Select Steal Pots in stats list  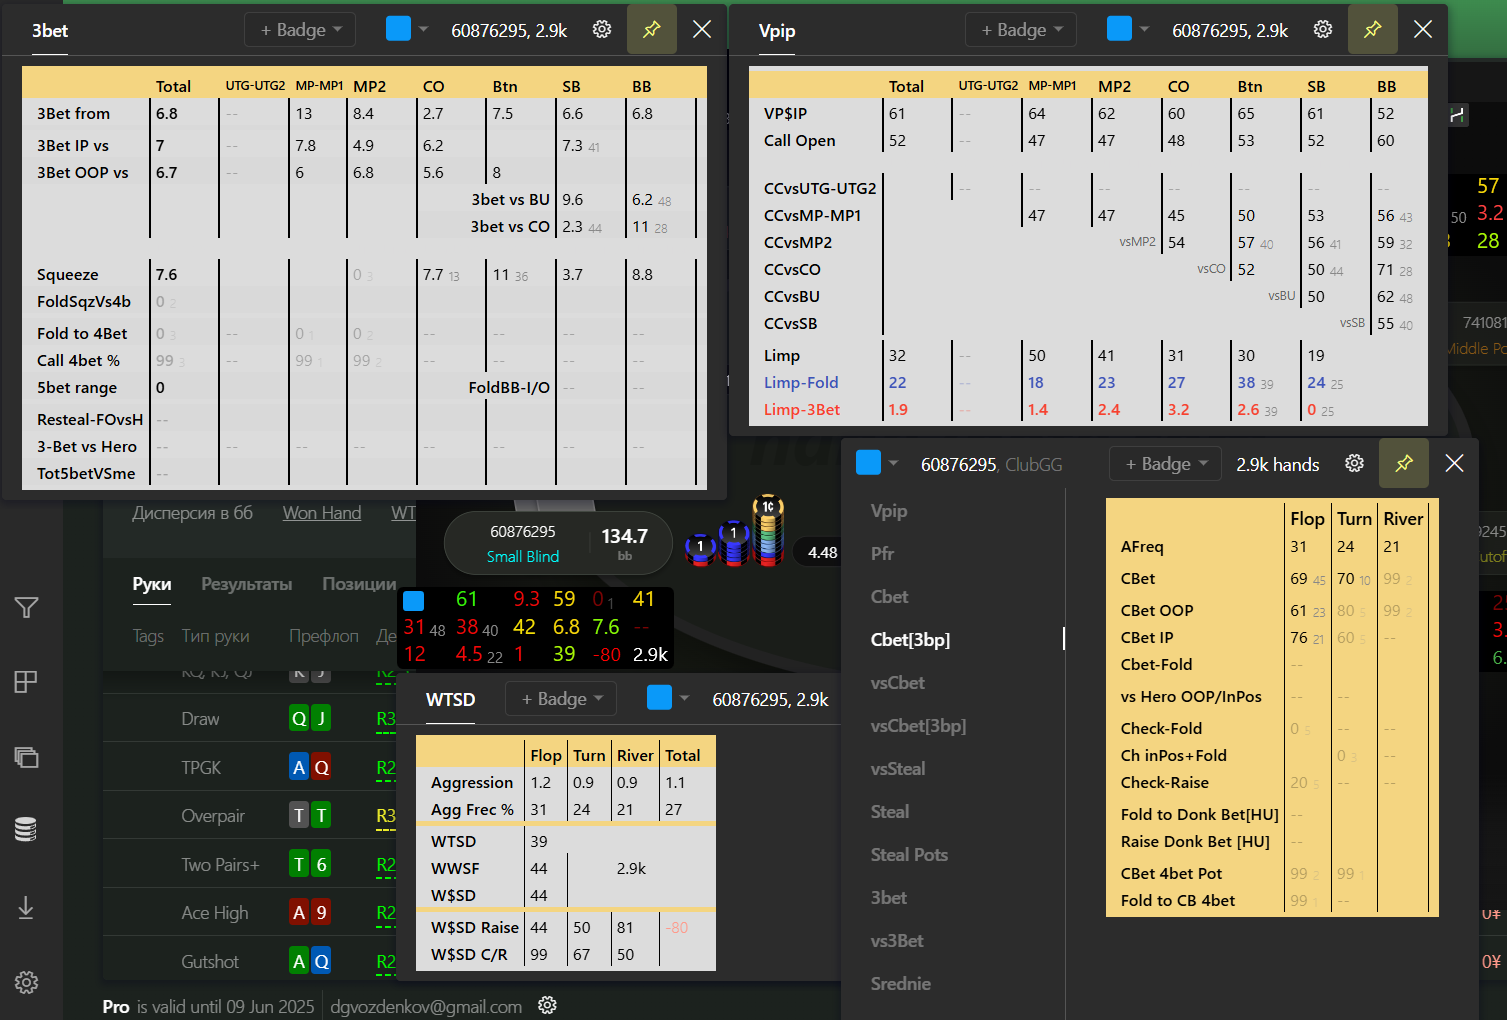click(x=909, y=855)
